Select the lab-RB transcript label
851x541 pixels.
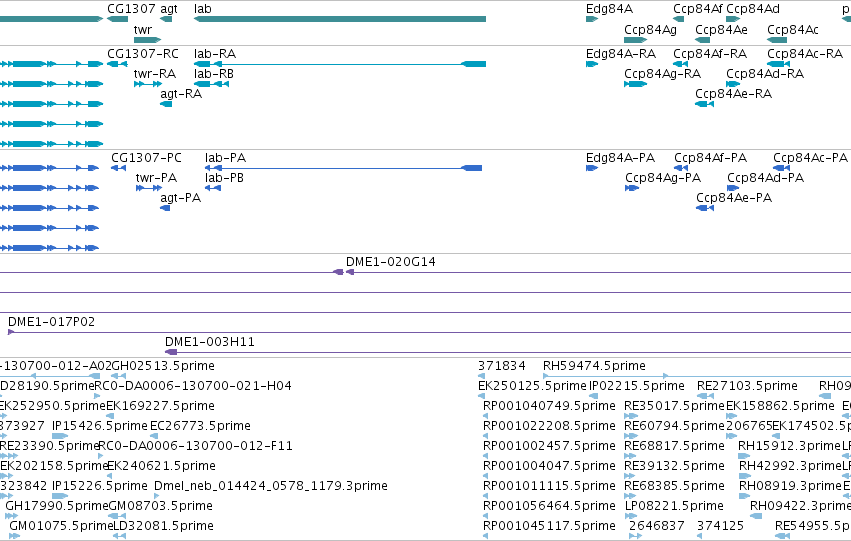coord(214,74)
